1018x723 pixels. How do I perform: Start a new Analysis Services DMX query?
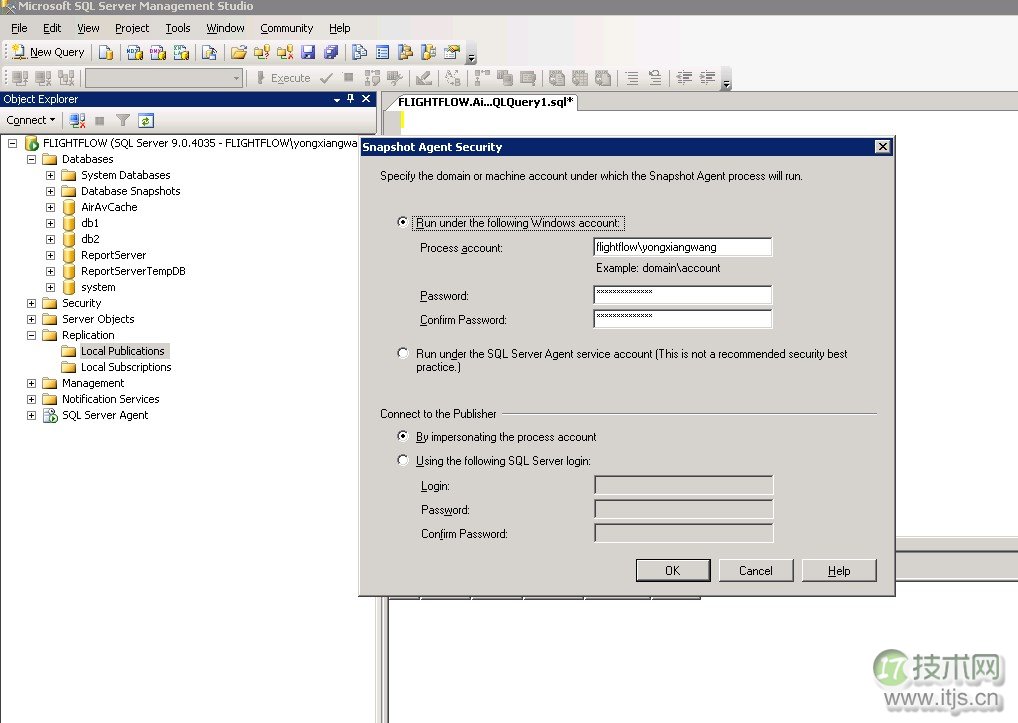[x=158, y=52]
